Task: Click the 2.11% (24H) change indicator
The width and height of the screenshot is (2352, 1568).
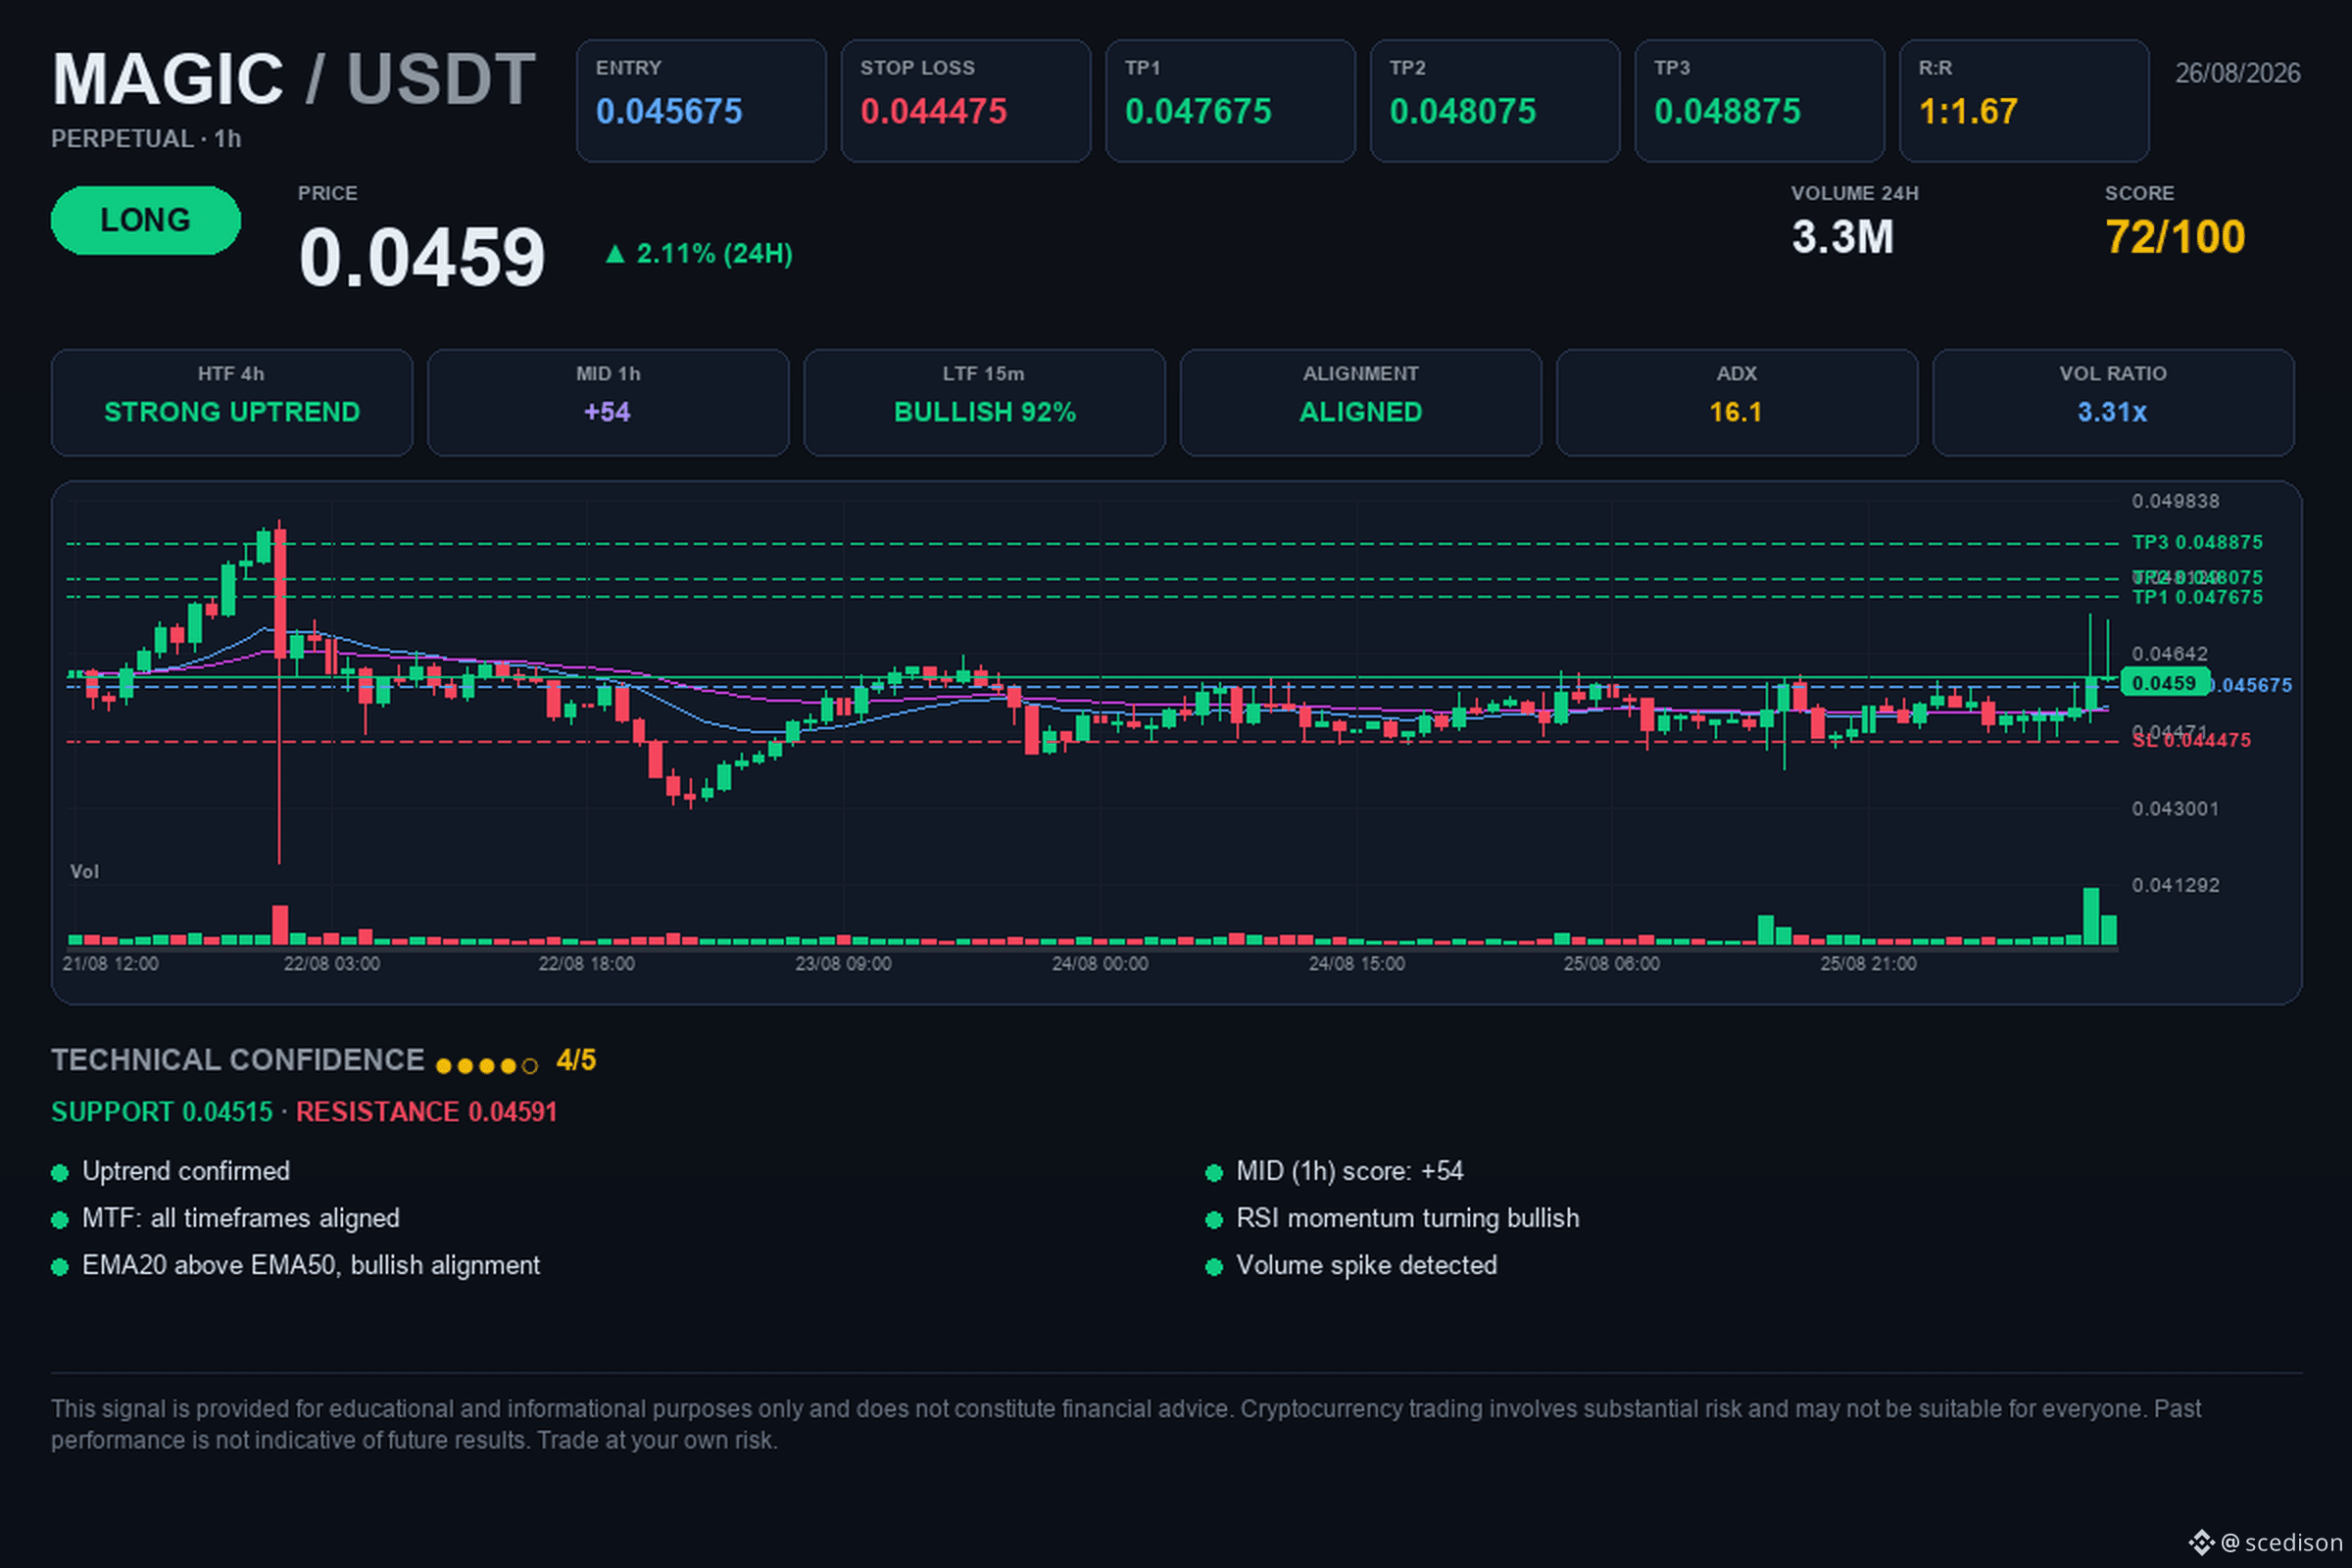Action: (699, 254)
